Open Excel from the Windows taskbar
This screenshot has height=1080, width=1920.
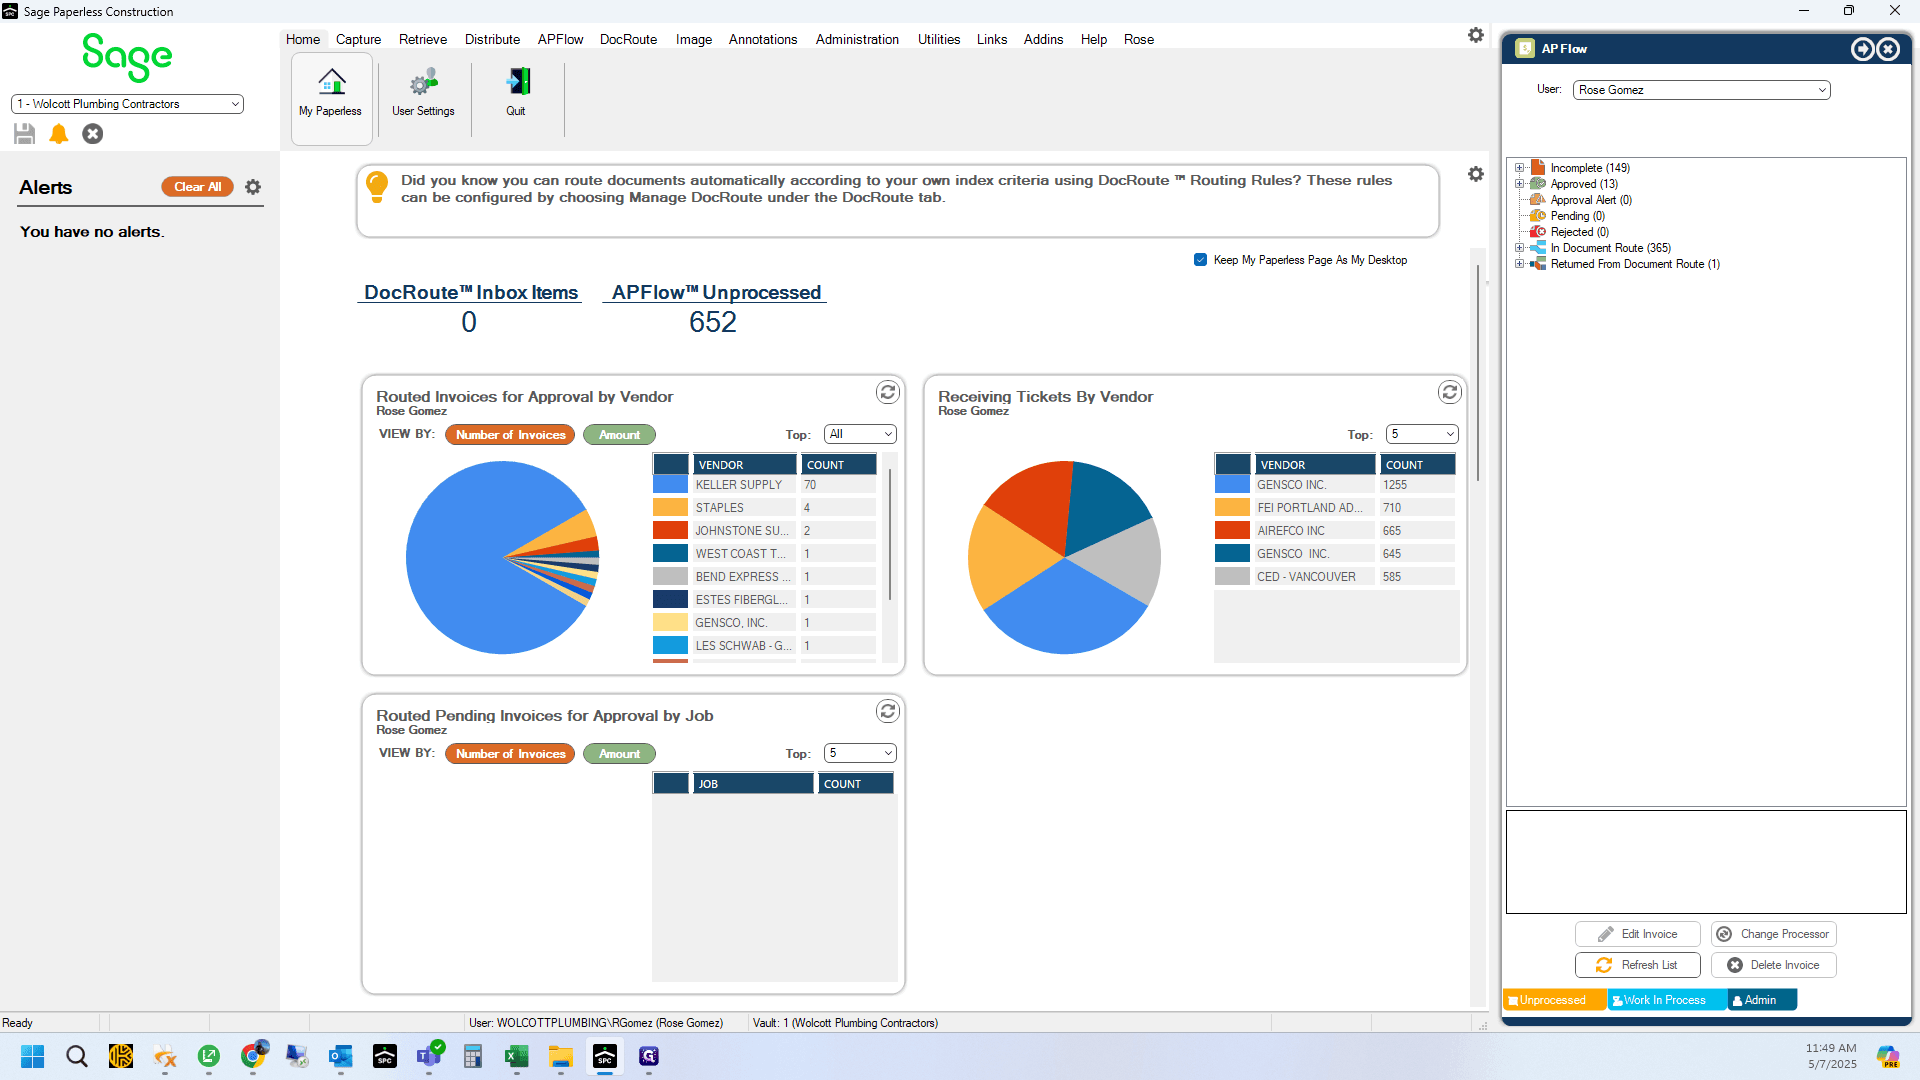pyautogui.click(x=517, y=1056)
